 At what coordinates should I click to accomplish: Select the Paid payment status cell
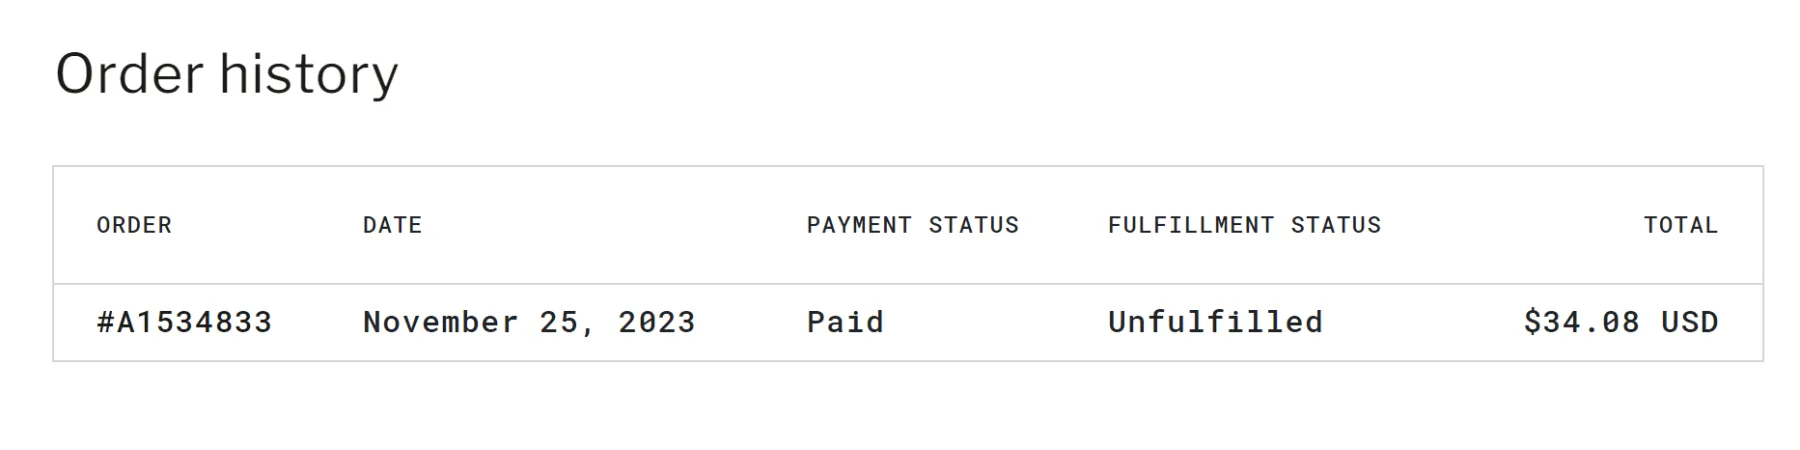click(845, 322)
